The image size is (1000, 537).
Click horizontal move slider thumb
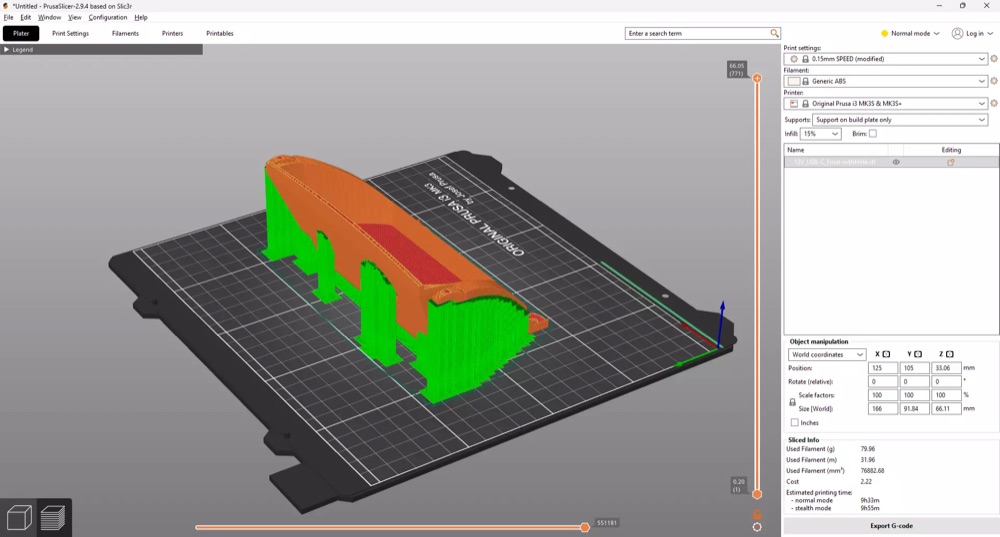tap(585, 527)
